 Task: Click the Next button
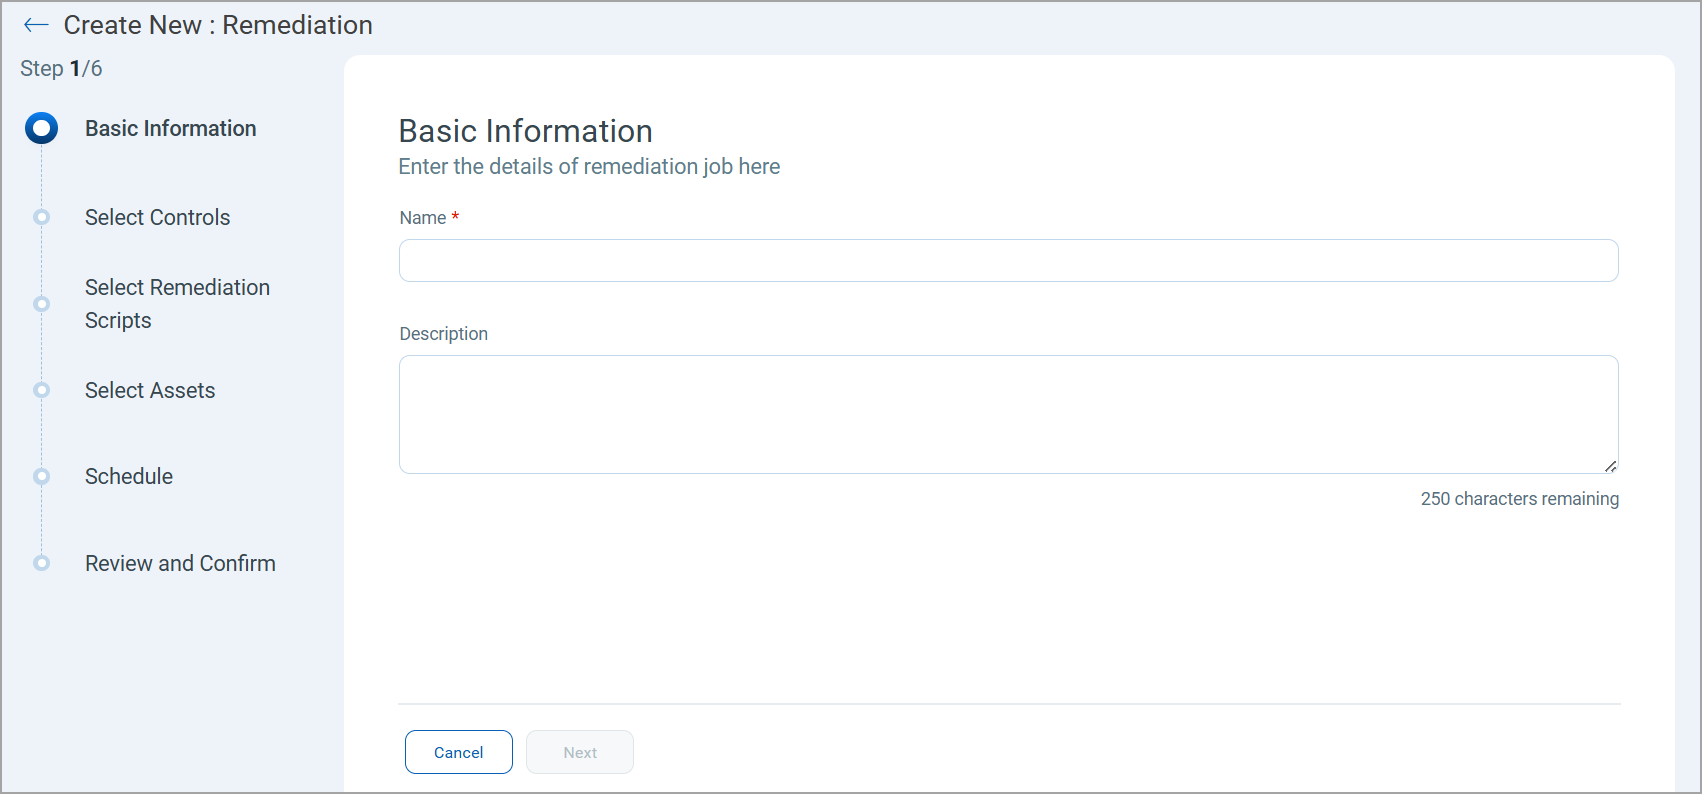click(x=580, y=752)
